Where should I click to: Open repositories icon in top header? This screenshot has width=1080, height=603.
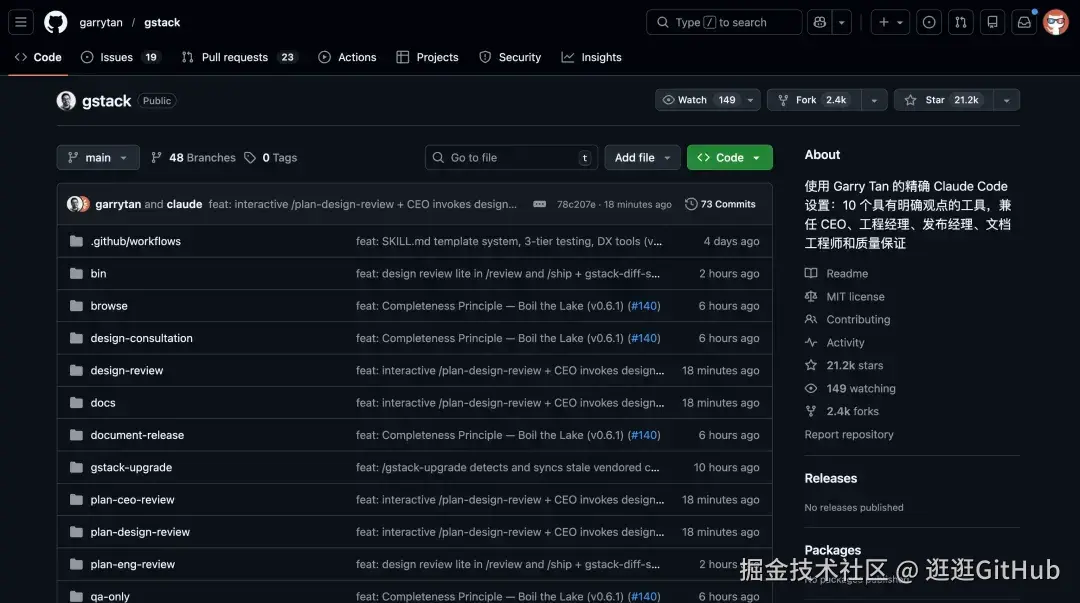(993, 22)
